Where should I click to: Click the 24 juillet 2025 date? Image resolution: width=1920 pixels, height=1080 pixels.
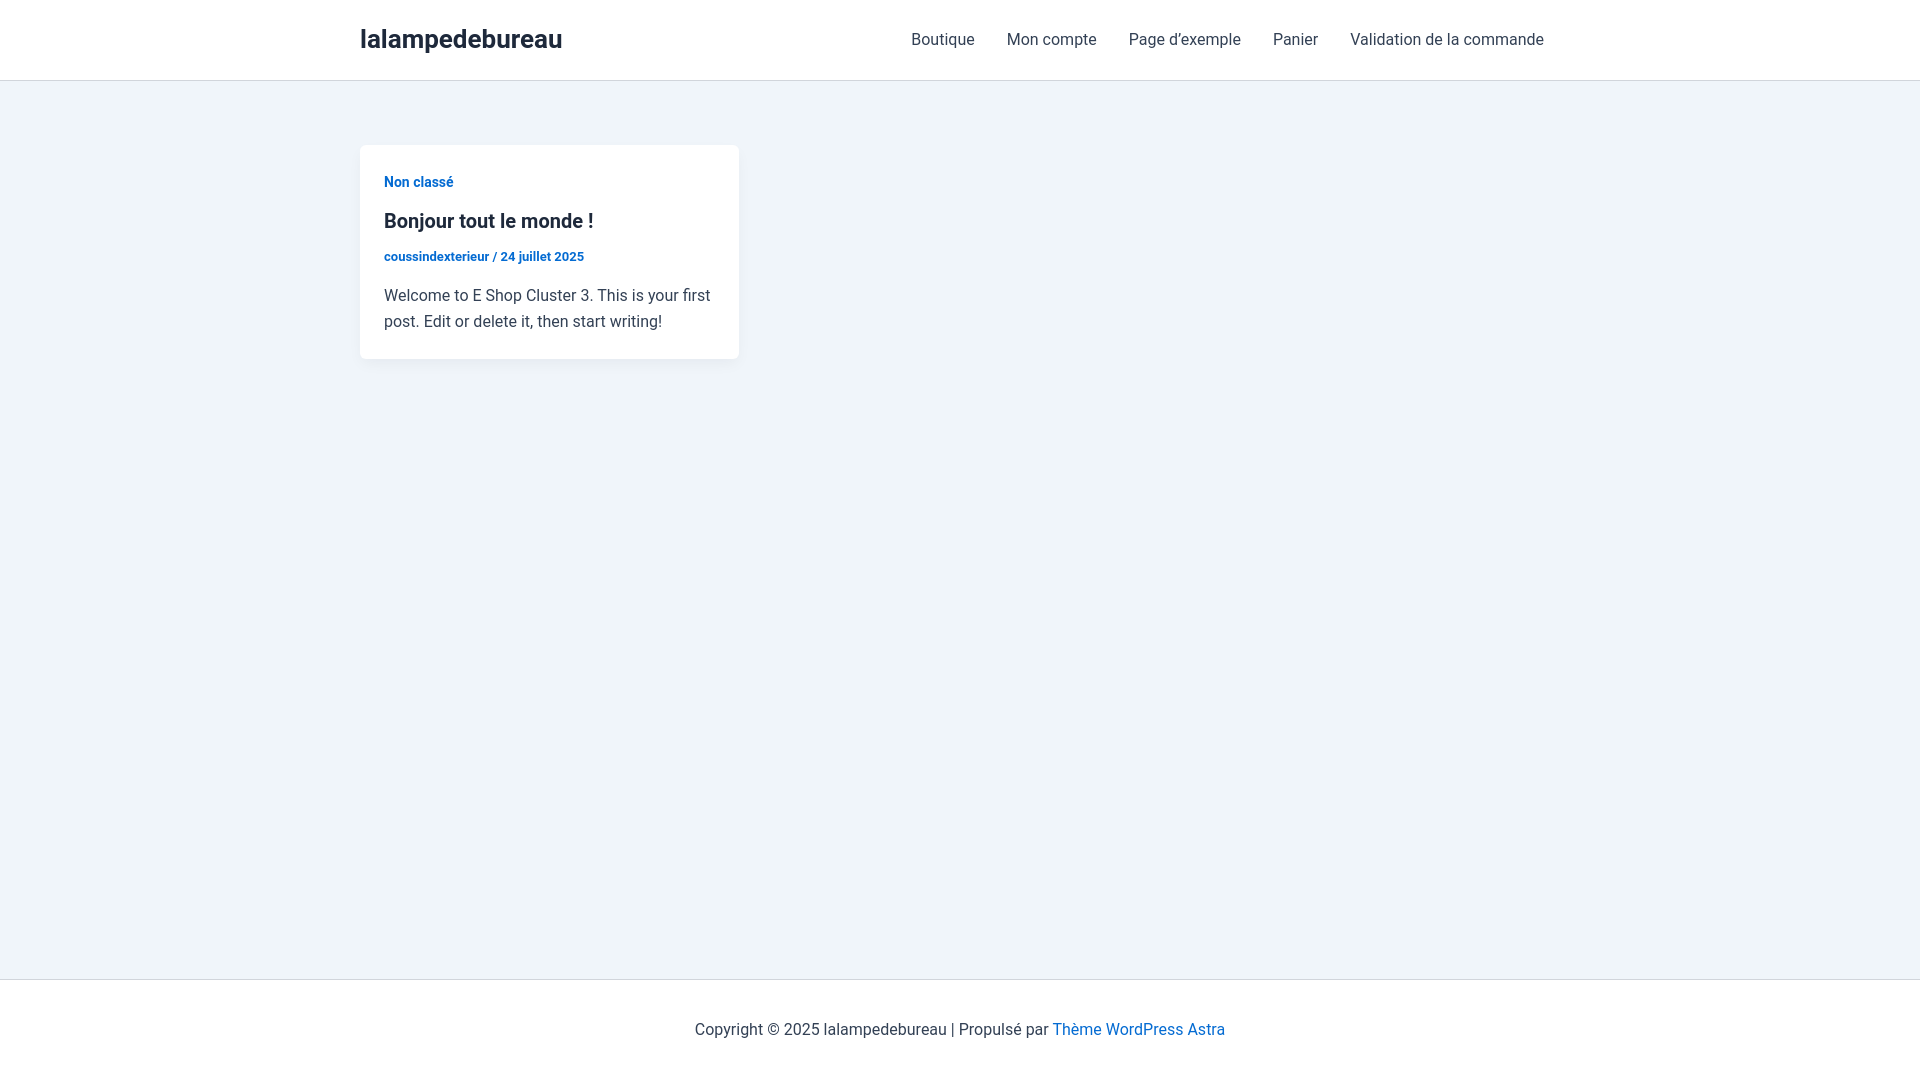pyautogui.click(x=542, y=257)
